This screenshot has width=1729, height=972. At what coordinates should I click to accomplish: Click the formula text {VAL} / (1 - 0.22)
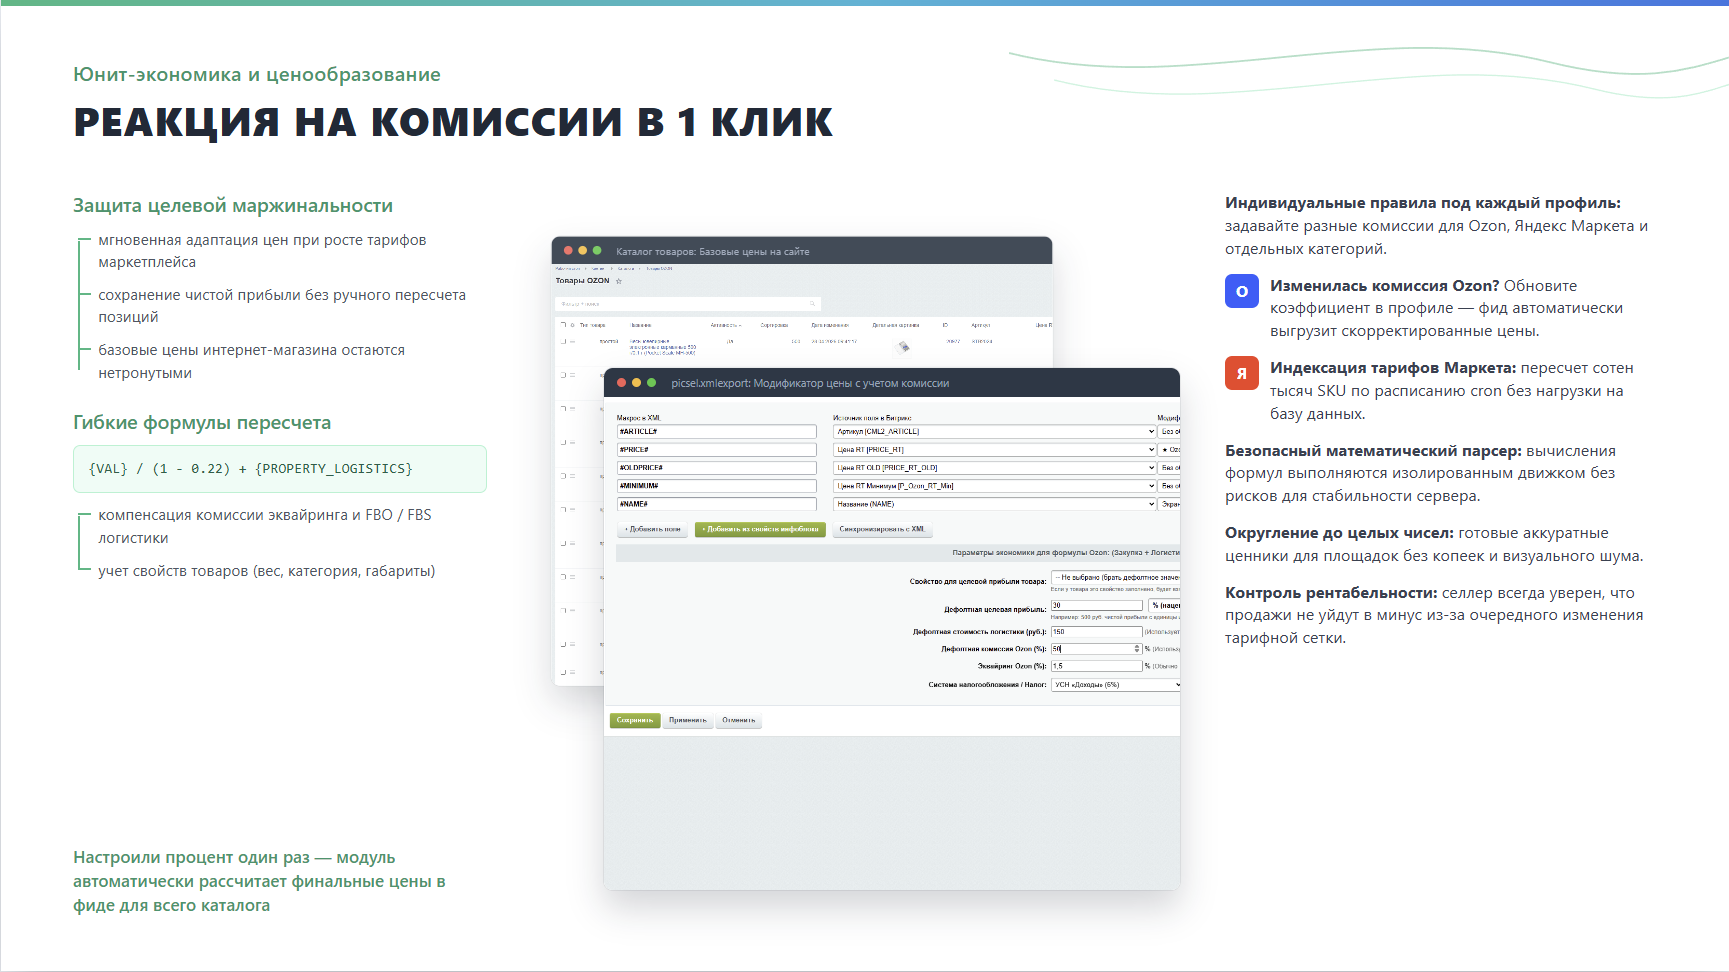(x=159, y=469)
